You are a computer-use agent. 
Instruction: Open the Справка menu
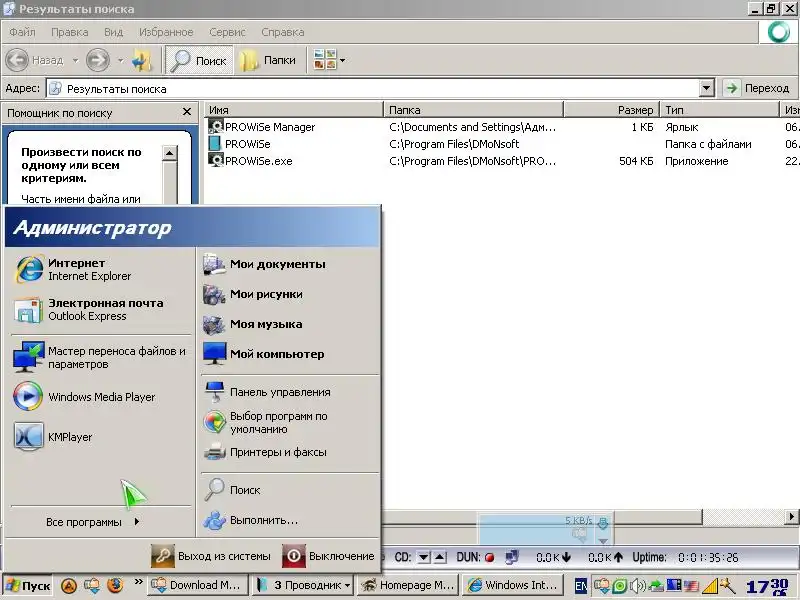click(x=283, y=32)
